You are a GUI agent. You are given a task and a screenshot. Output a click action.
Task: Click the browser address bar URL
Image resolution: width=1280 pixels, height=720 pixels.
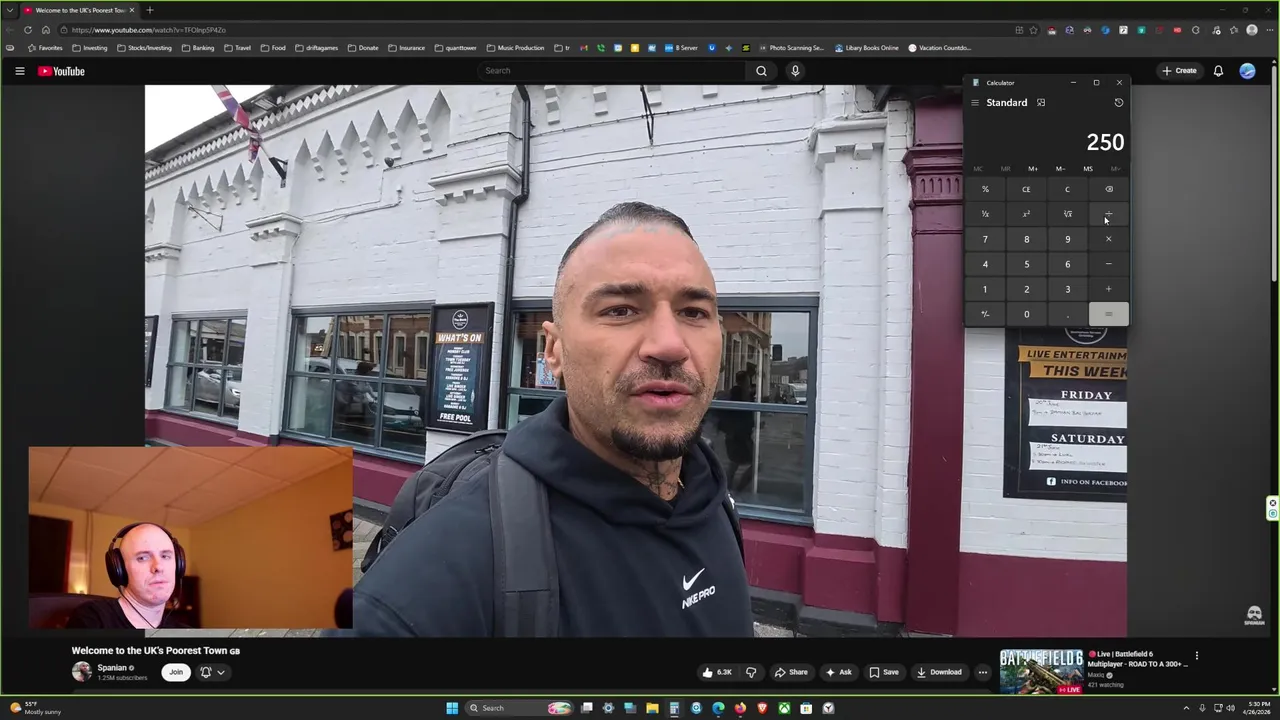coord(148,30)
